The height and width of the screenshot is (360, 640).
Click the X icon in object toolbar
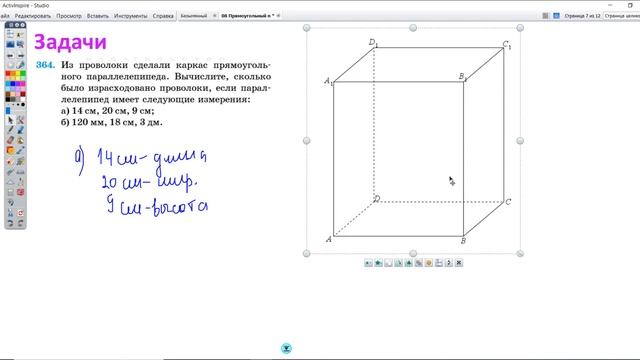459,263
